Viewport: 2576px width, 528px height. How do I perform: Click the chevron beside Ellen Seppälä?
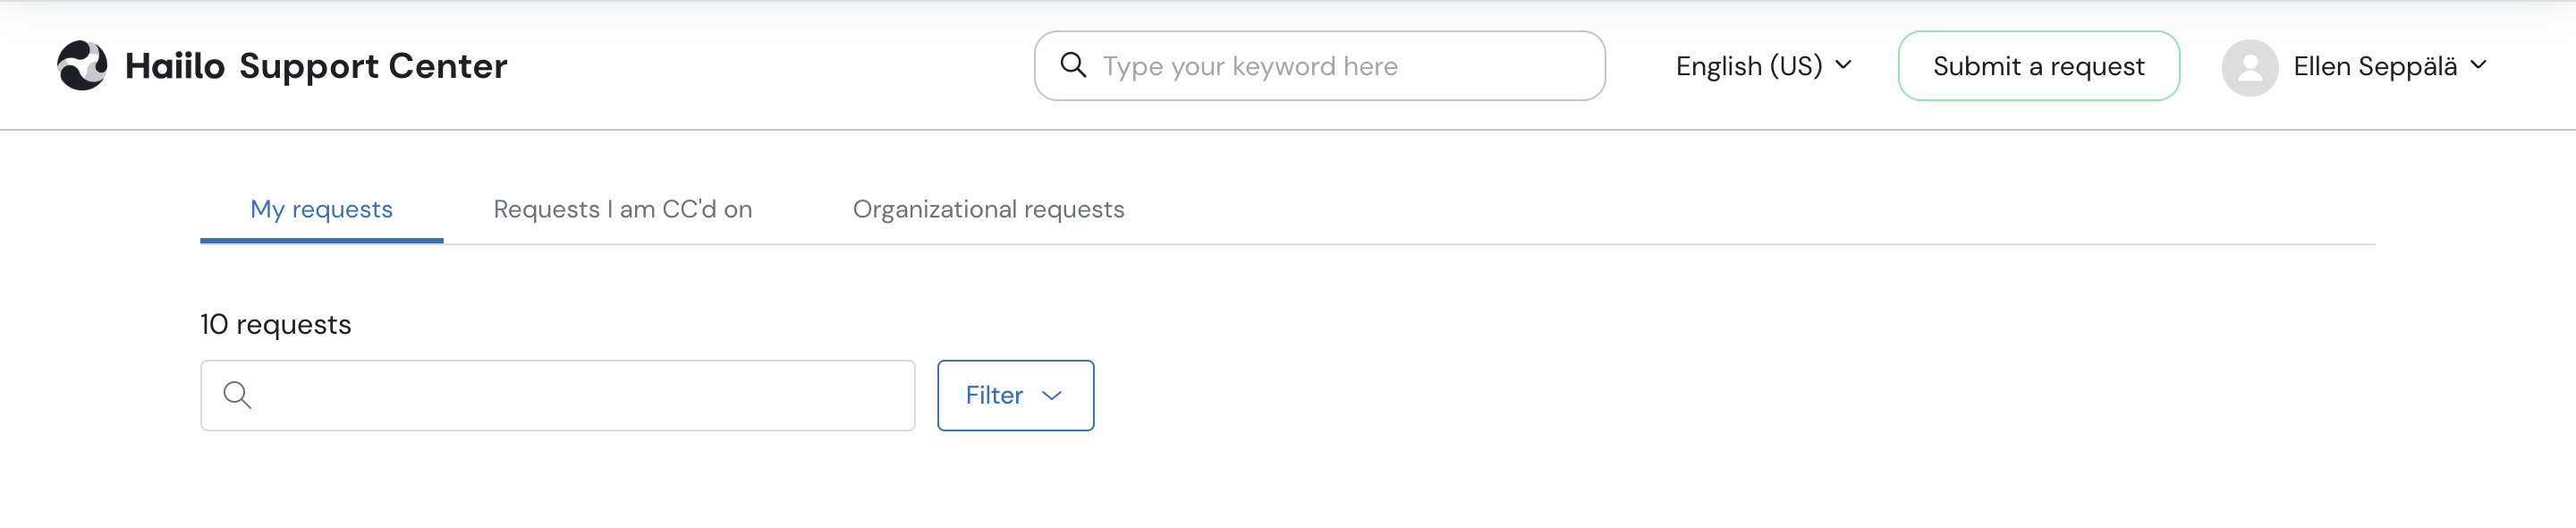2478,65
